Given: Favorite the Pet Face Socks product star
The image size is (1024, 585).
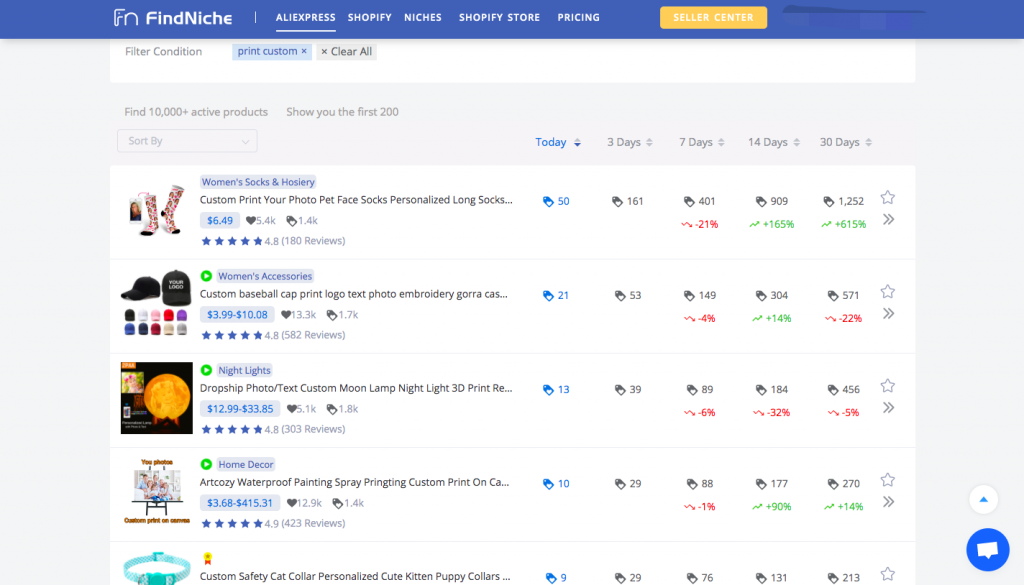Looking at the screenshot, I should point(888,197).
